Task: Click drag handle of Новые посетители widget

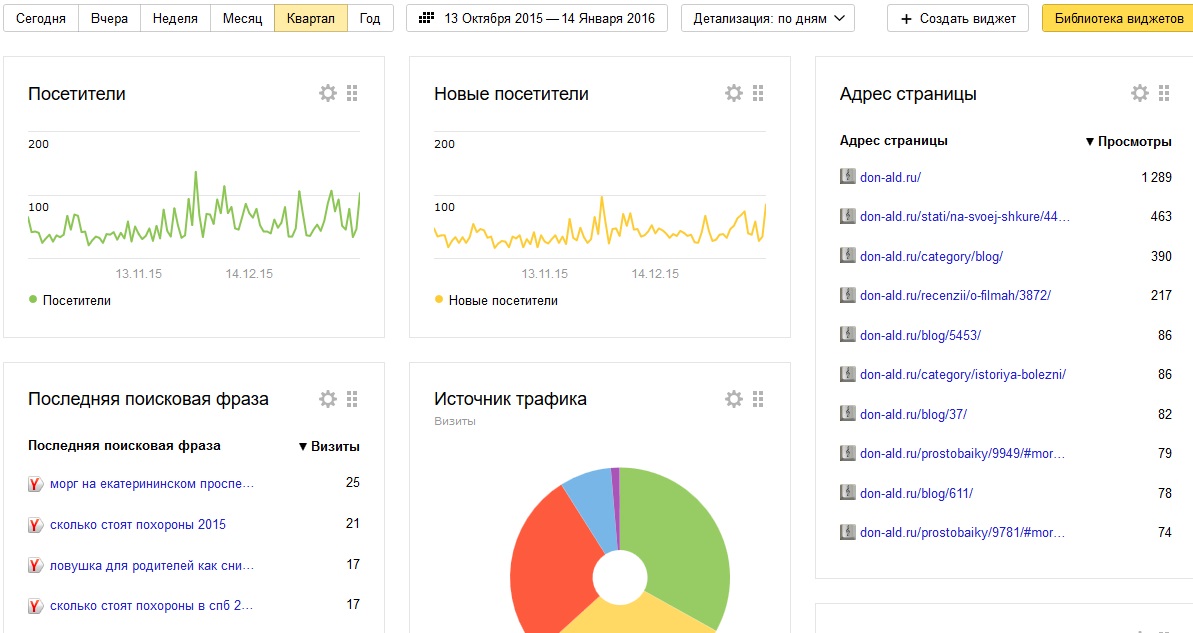Action: (x=758, y=94)
